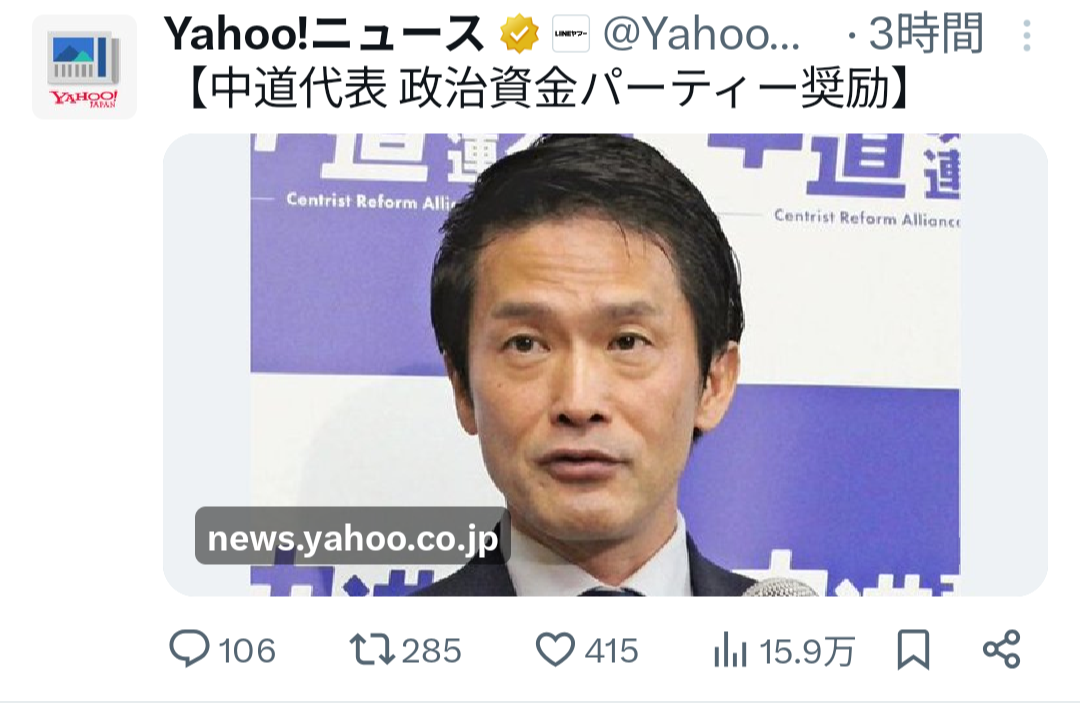Open the Yahoo! Japan profile avatar

click(84, 67)
